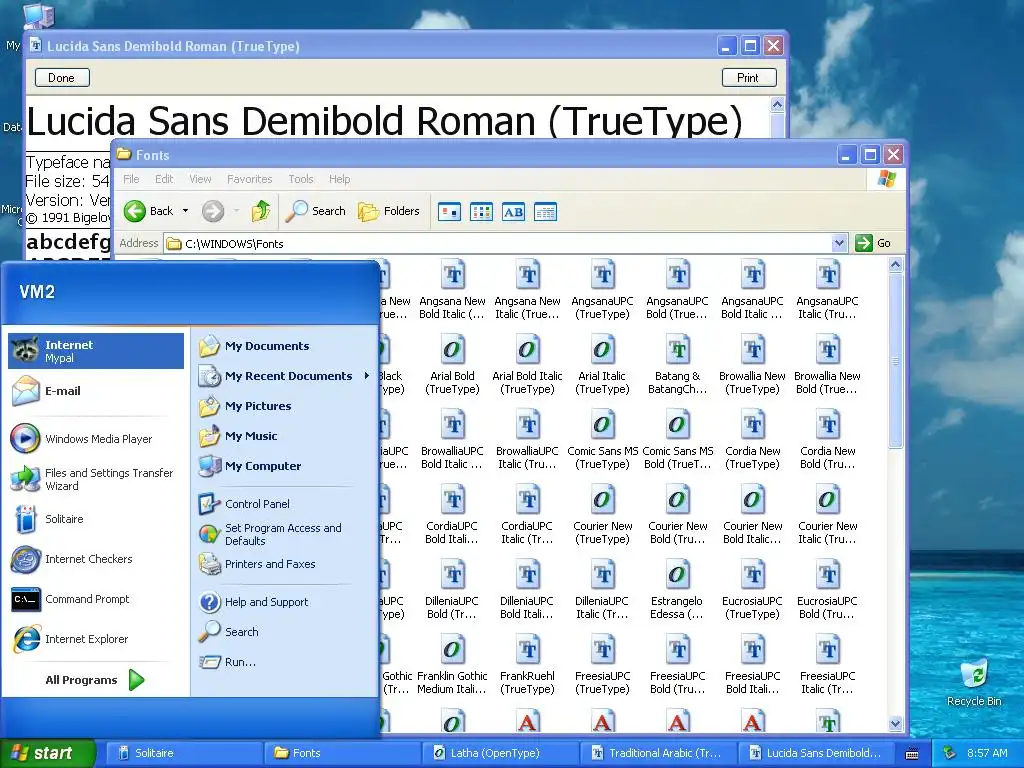Open Internet Explorer from Start menu

coord(96,639)
